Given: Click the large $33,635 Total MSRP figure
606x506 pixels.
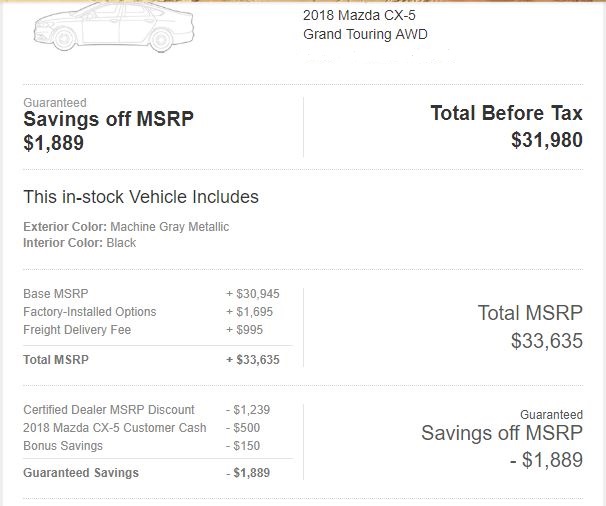Looking at the screenshot, I should click(x=546, y=341).
